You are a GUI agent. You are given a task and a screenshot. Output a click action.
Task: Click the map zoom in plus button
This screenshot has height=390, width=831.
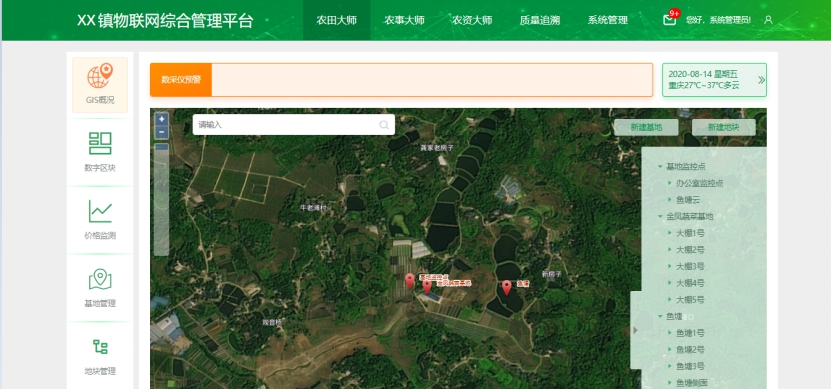click(x=162, y=119)
